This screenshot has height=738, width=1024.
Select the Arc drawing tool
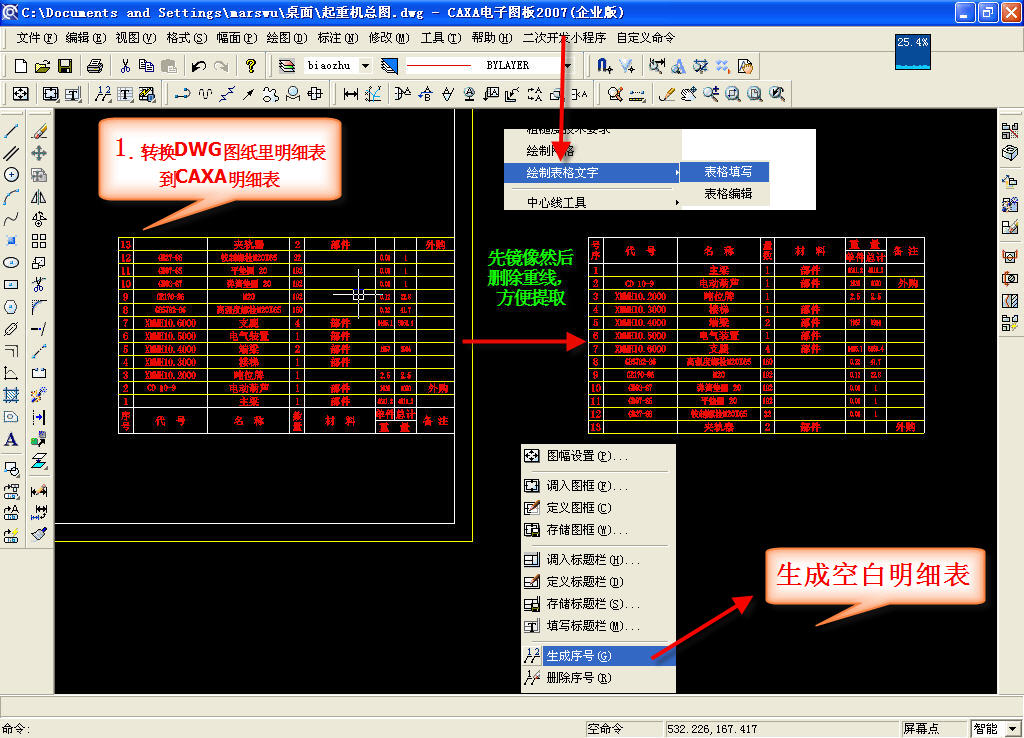click(x=11, y=197)
